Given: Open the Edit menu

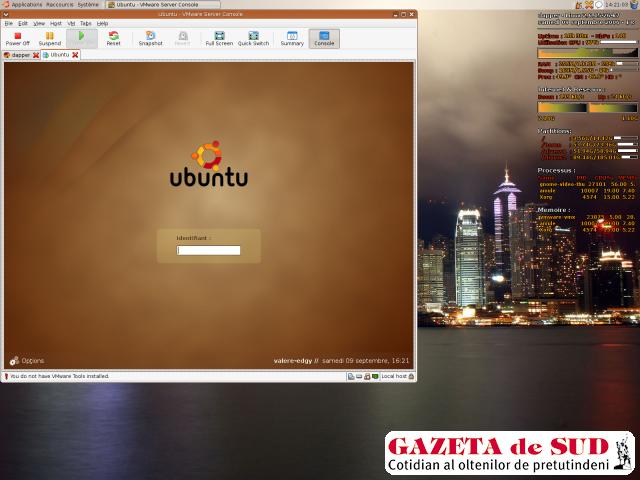Looking at the screenshot, I should [x=23, y=24].
